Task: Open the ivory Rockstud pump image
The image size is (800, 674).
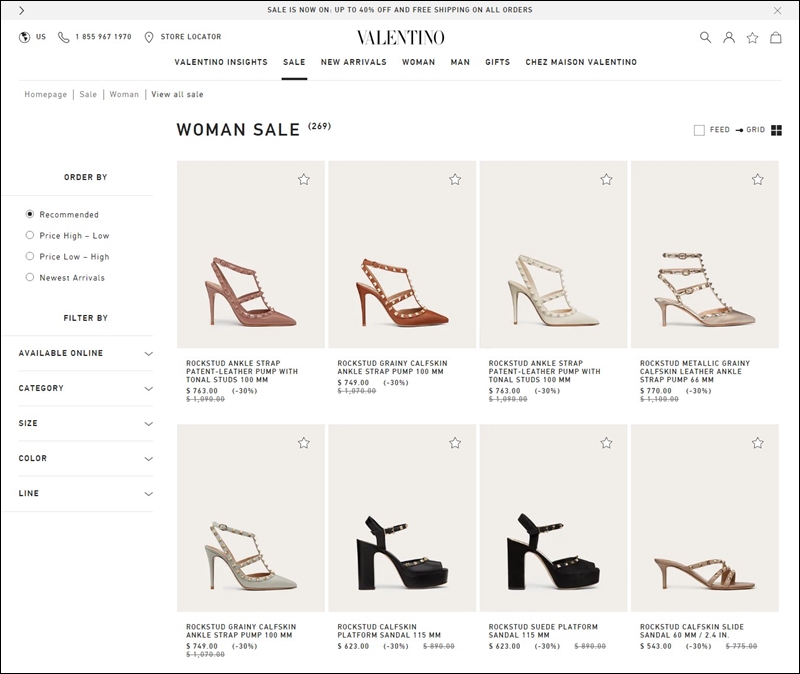Action: pos(554,255)
